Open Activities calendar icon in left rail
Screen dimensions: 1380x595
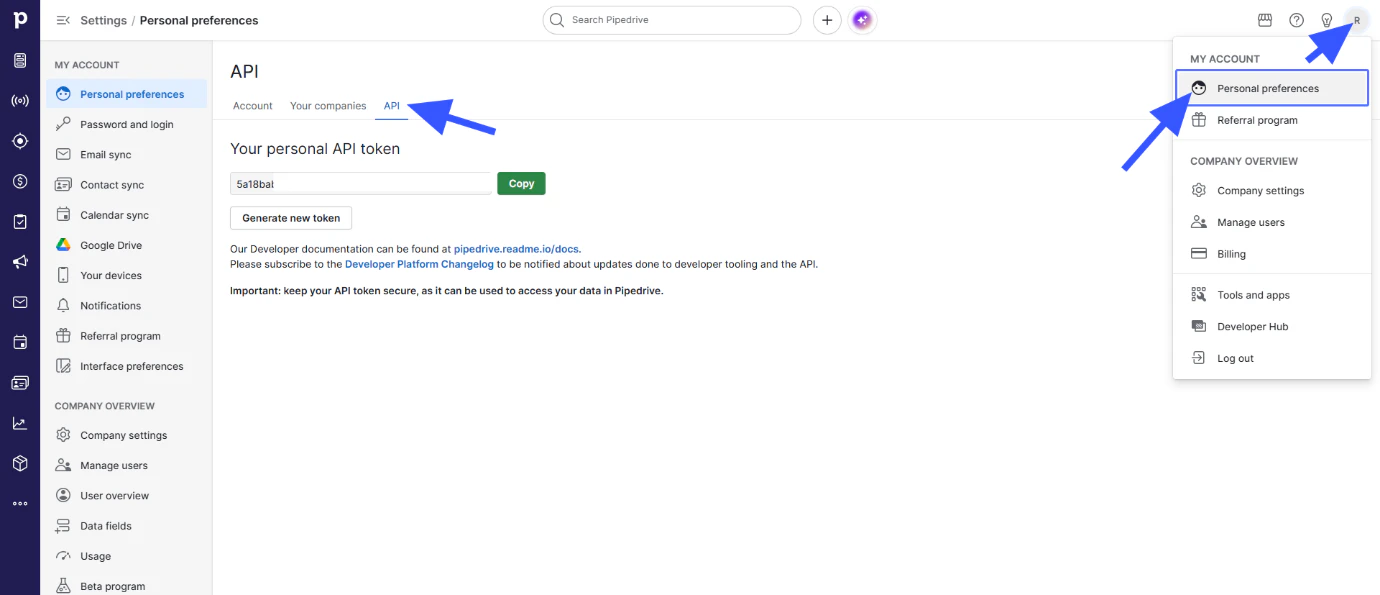tap(20, 342)
